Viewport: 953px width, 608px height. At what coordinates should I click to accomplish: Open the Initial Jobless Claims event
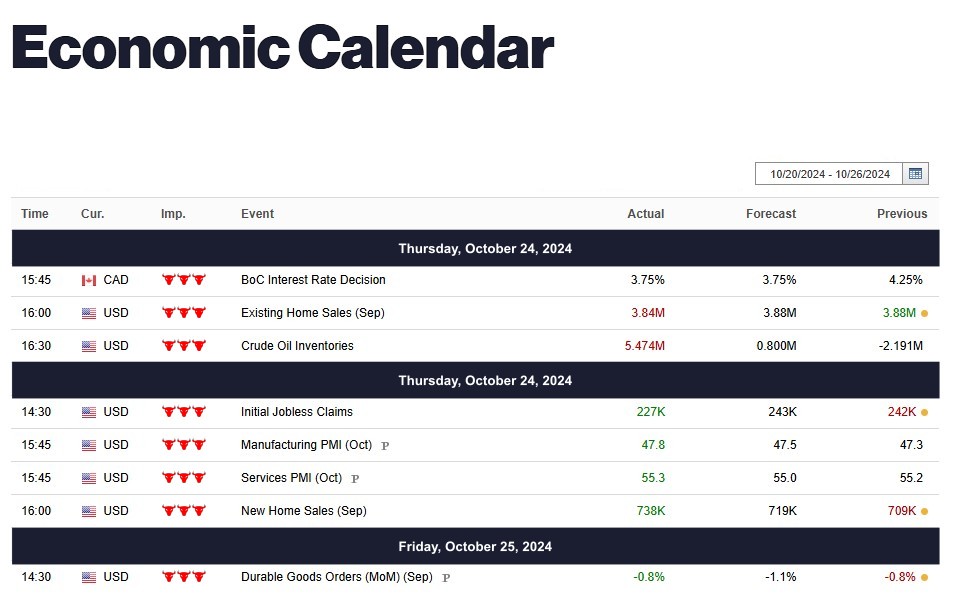pyautogui.click(x=297, y=412)
